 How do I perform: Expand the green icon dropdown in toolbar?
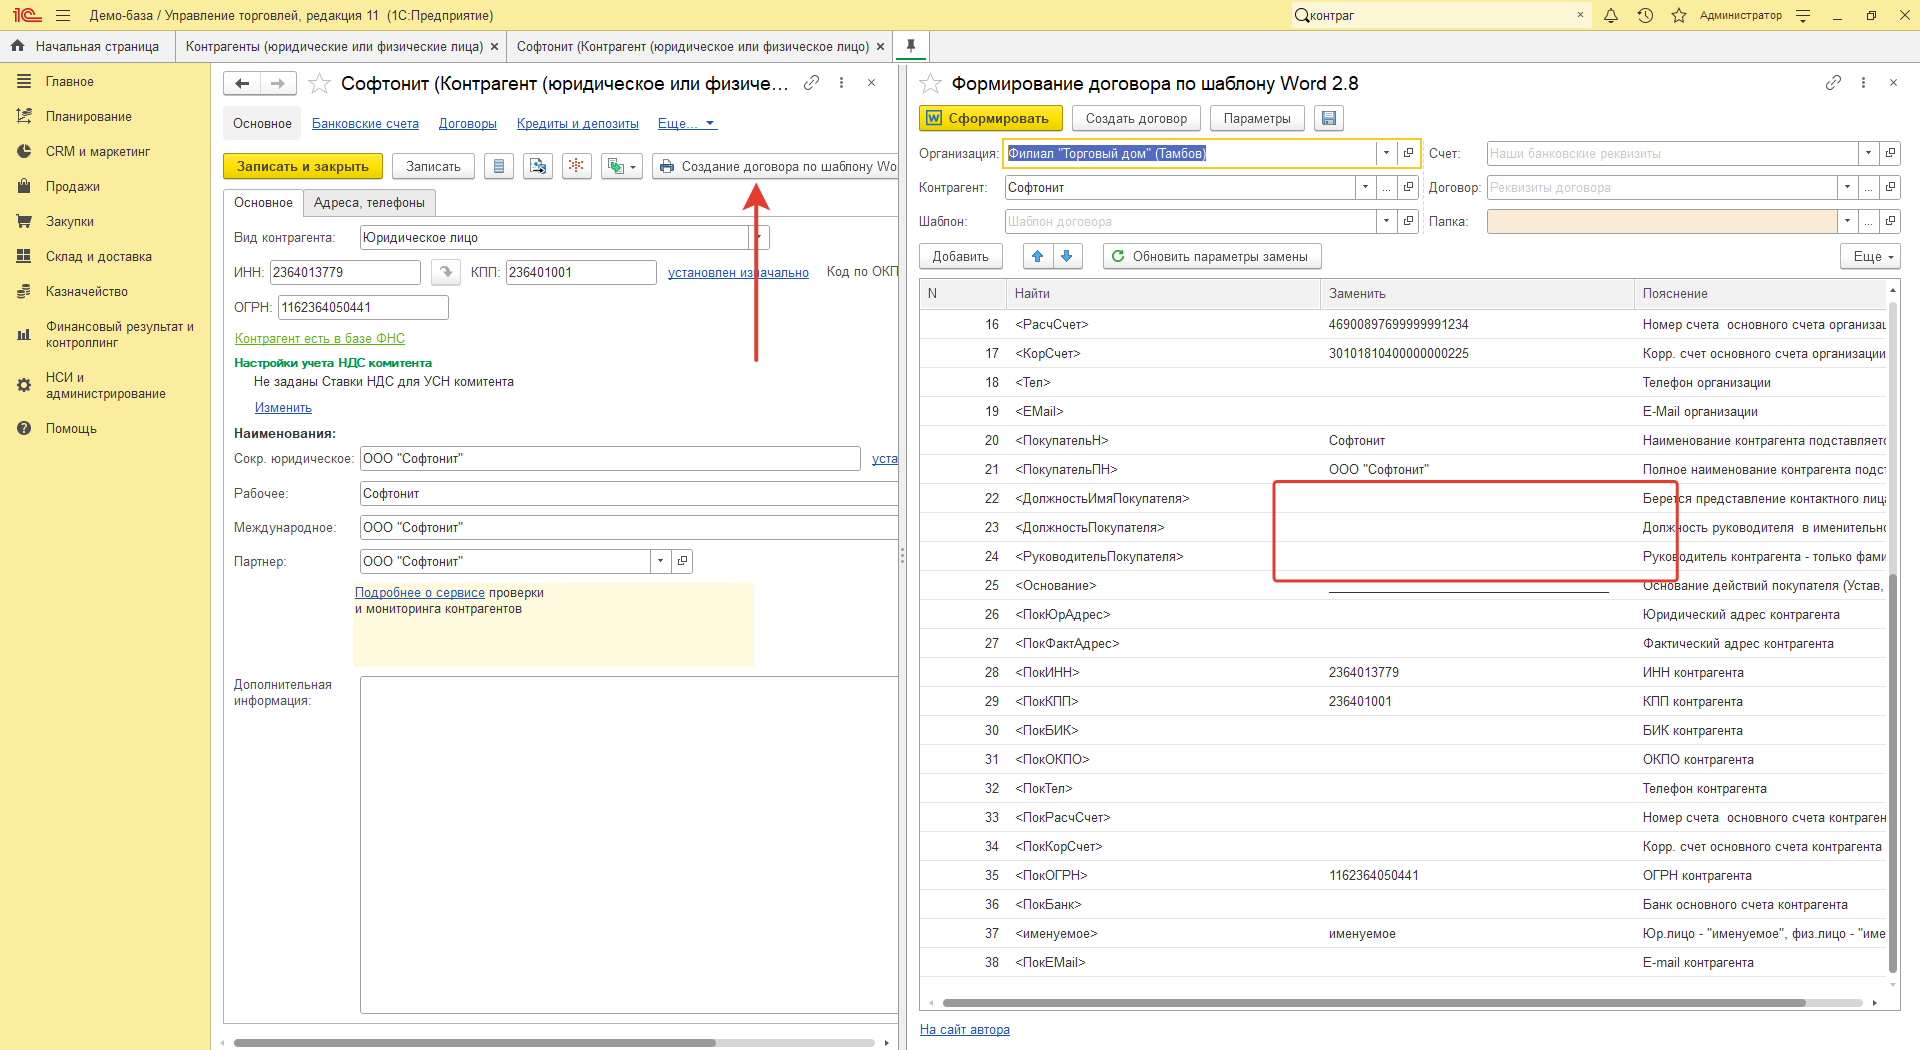[x=621, y=166]
